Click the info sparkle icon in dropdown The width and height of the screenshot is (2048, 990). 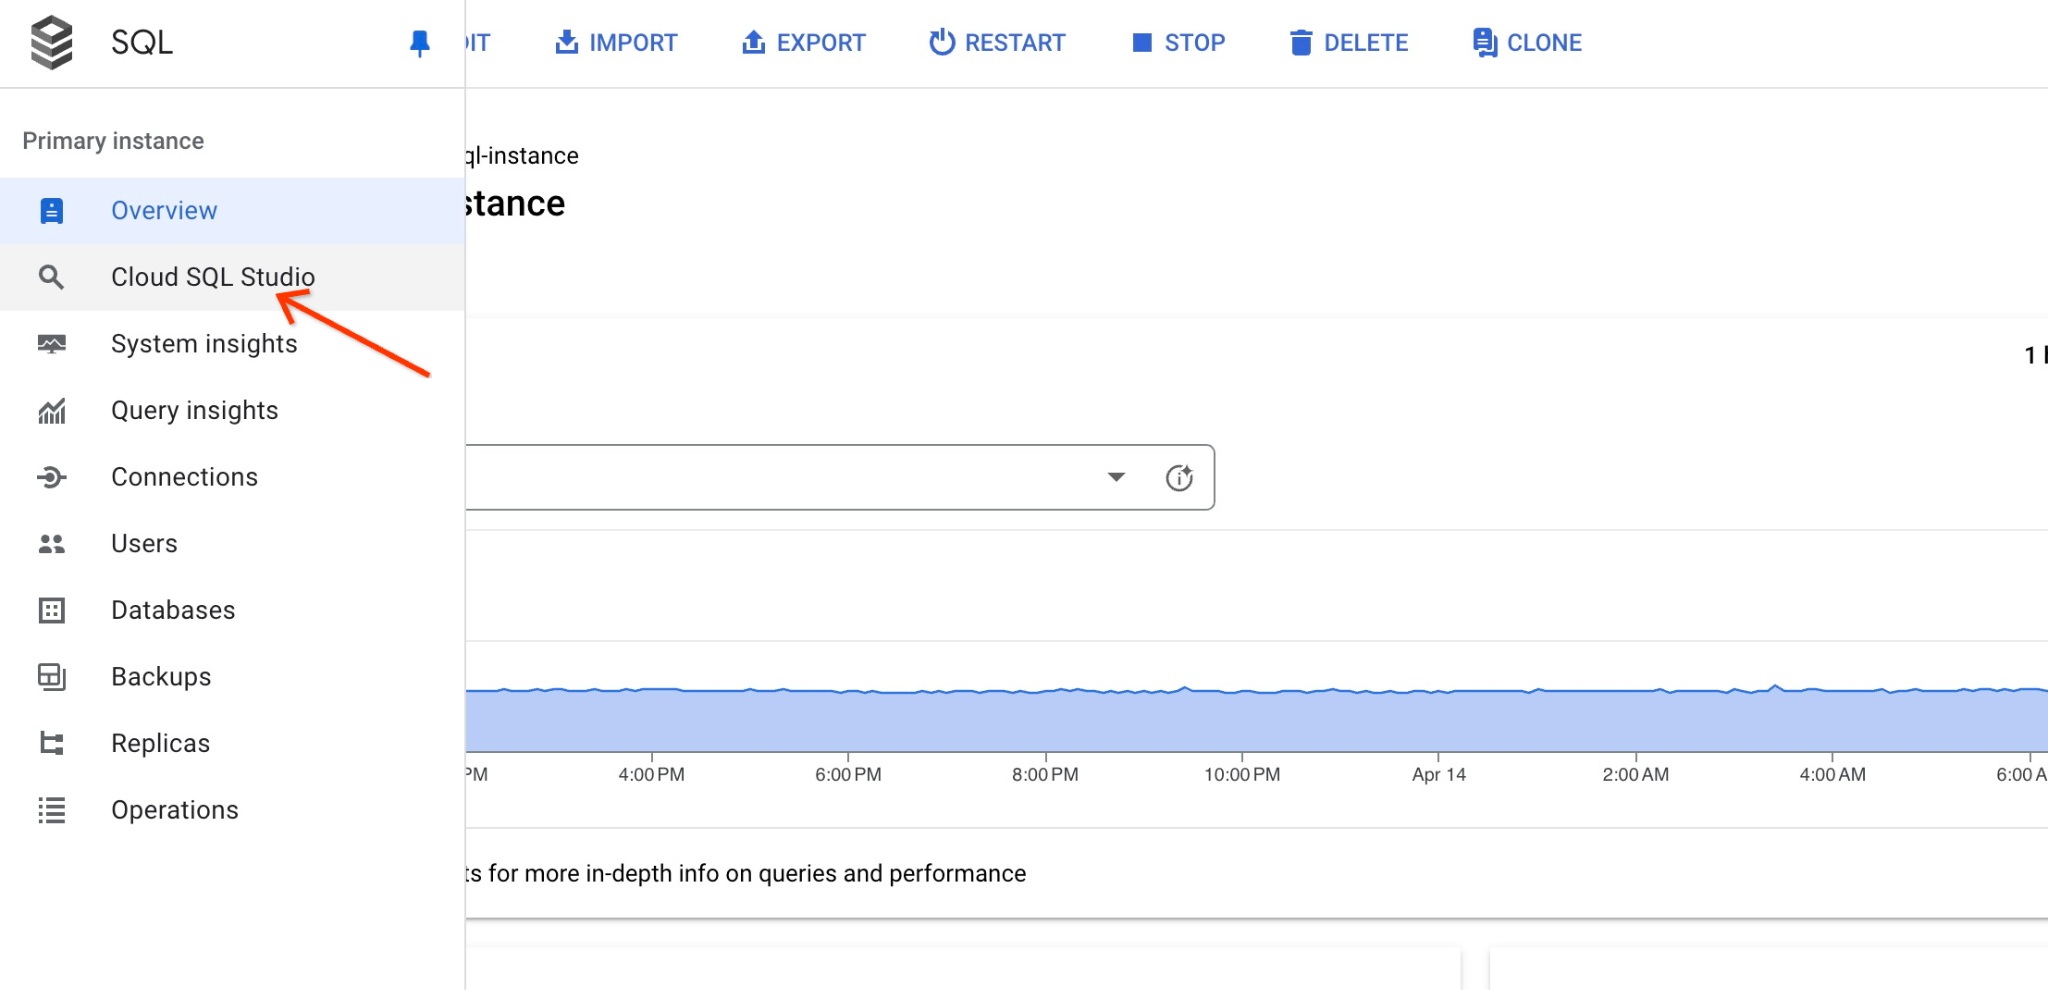coord(1179,478)
